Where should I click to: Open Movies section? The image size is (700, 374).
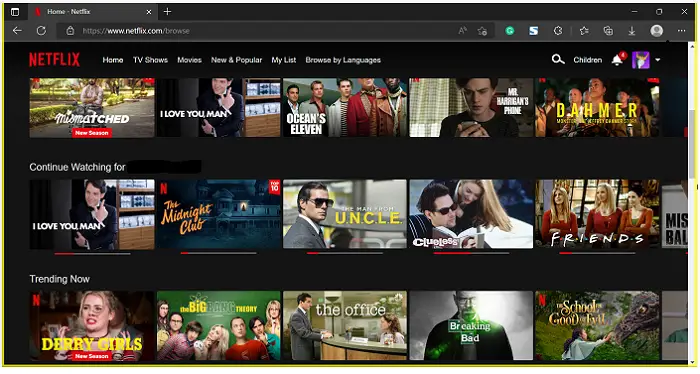[x=189, y=60]
